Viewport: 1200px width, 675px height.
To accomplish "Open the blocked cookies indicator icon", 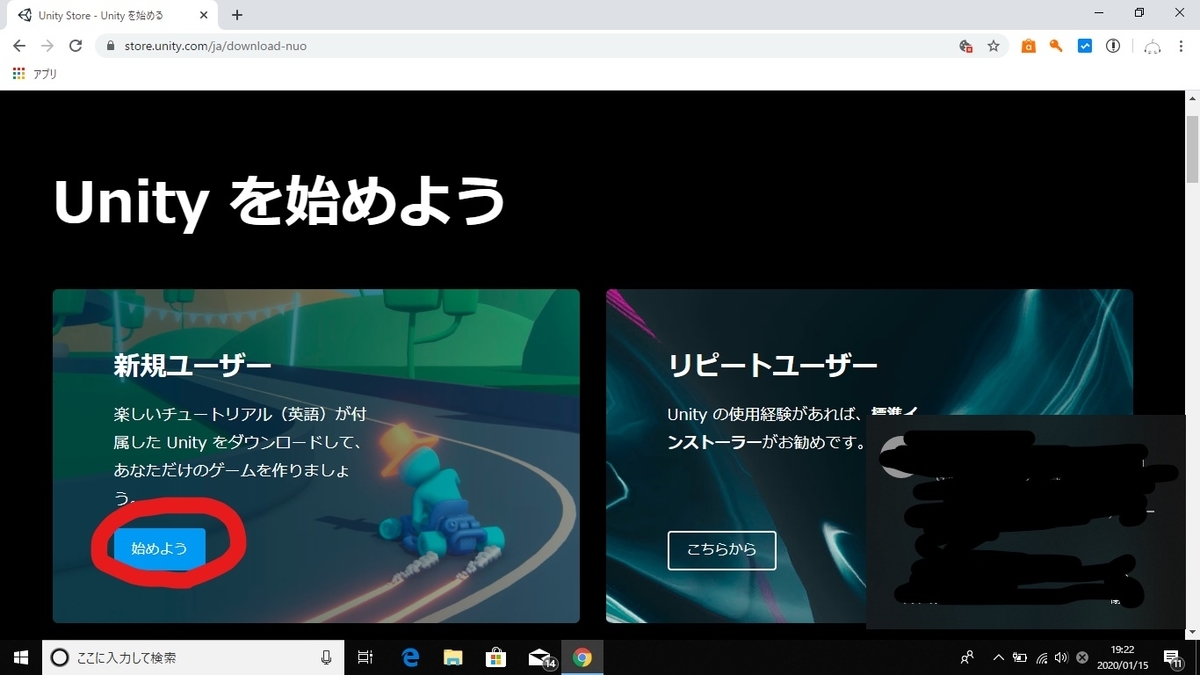I will (x=965, y=46).
